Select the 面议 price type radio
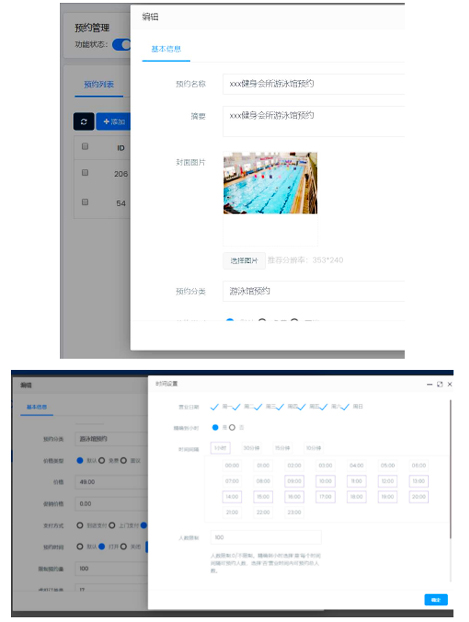This screenshot has height=622, width=469. click(123, 460)
